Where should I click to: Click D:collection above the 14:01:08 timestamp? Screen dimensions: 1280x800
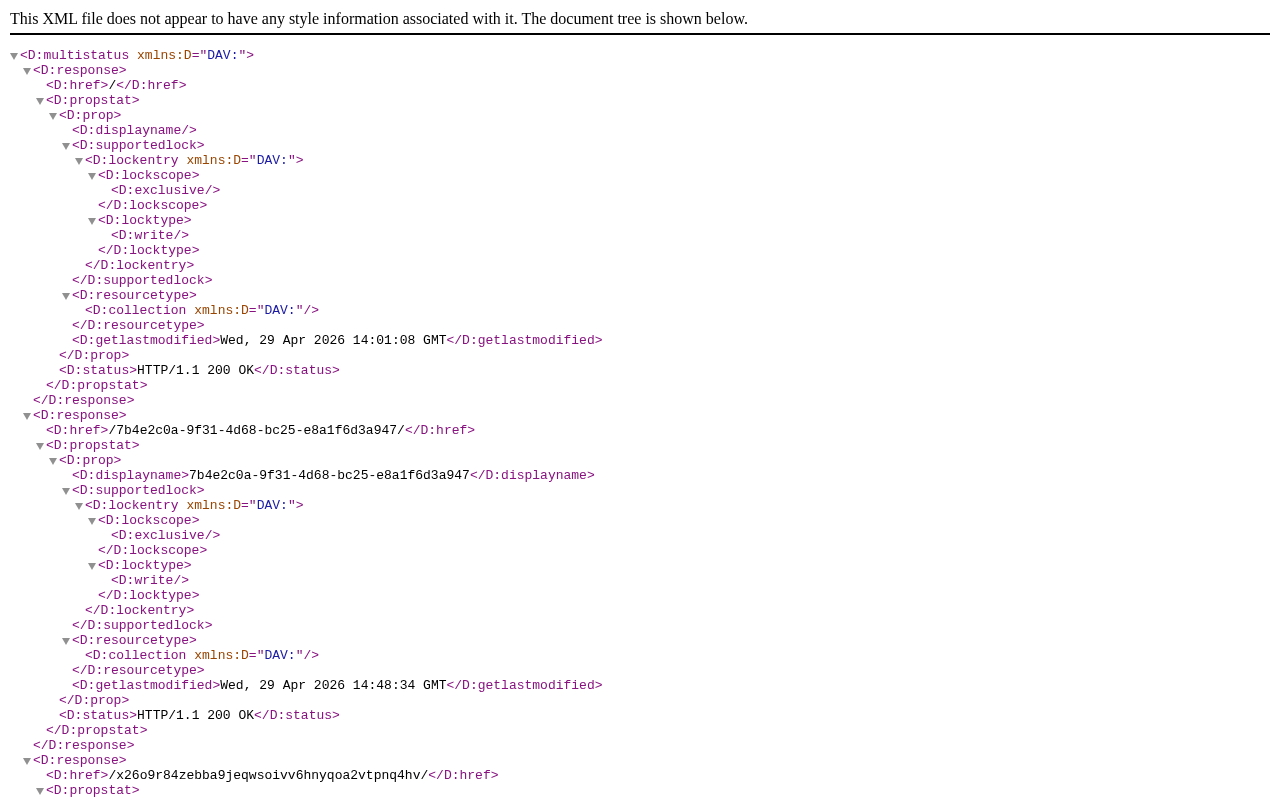tap(202, 310)
